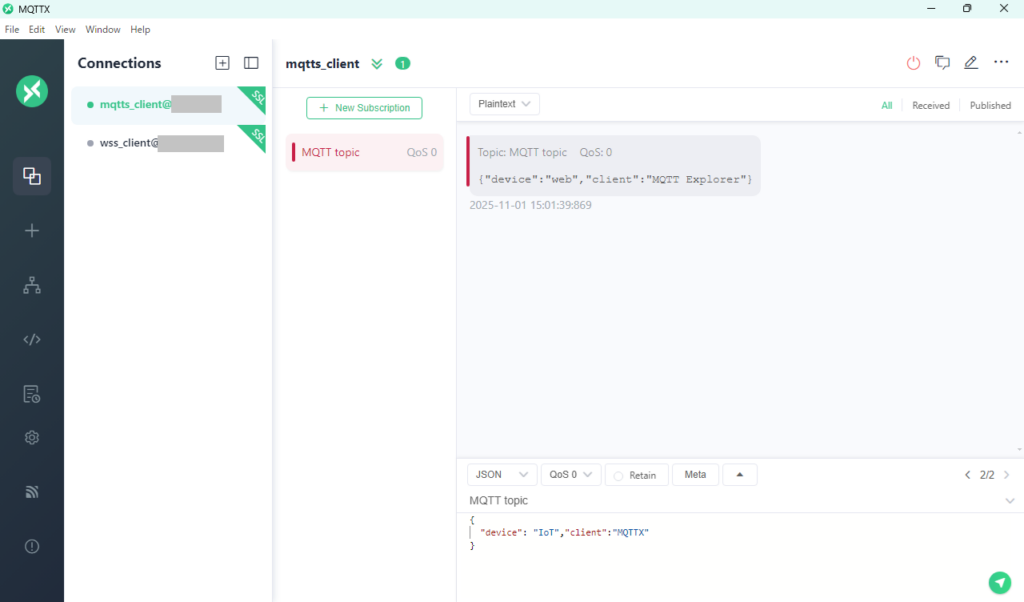
Task: Open the View menu
Action: (x=65, y=30)
